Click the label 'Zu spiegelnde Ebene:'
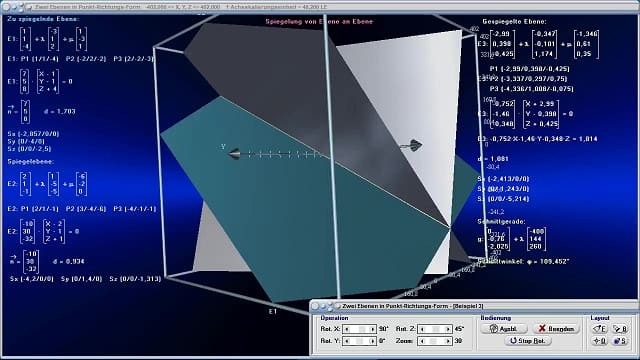 point(43,19)
